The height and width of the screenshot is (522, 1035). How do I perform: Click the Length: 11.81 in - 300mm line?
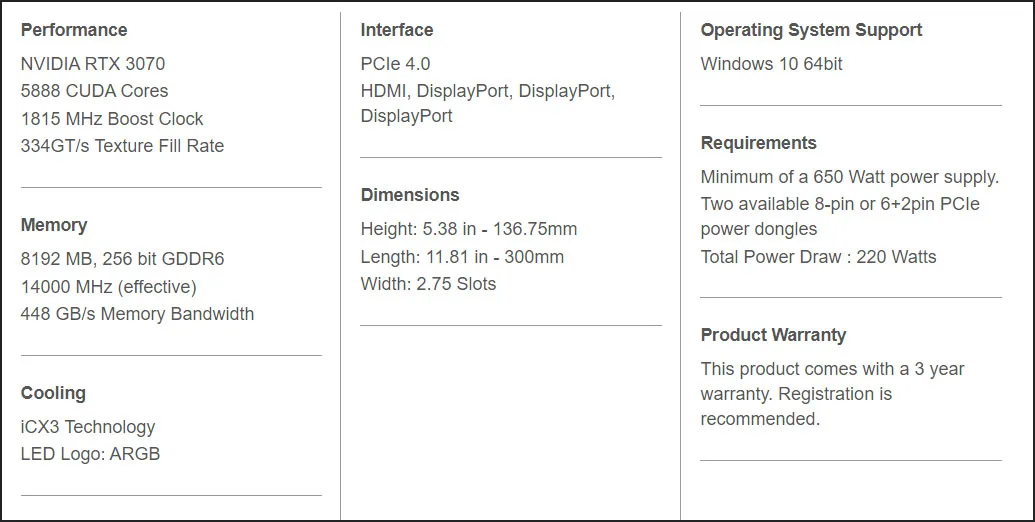click(x=462, y=257)
